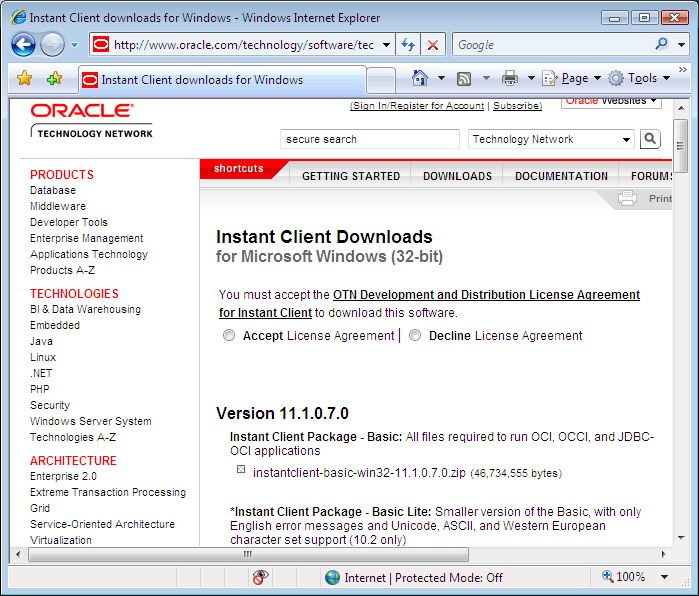
Task: Click Internet zone globe in status bar
Action: 332,577
